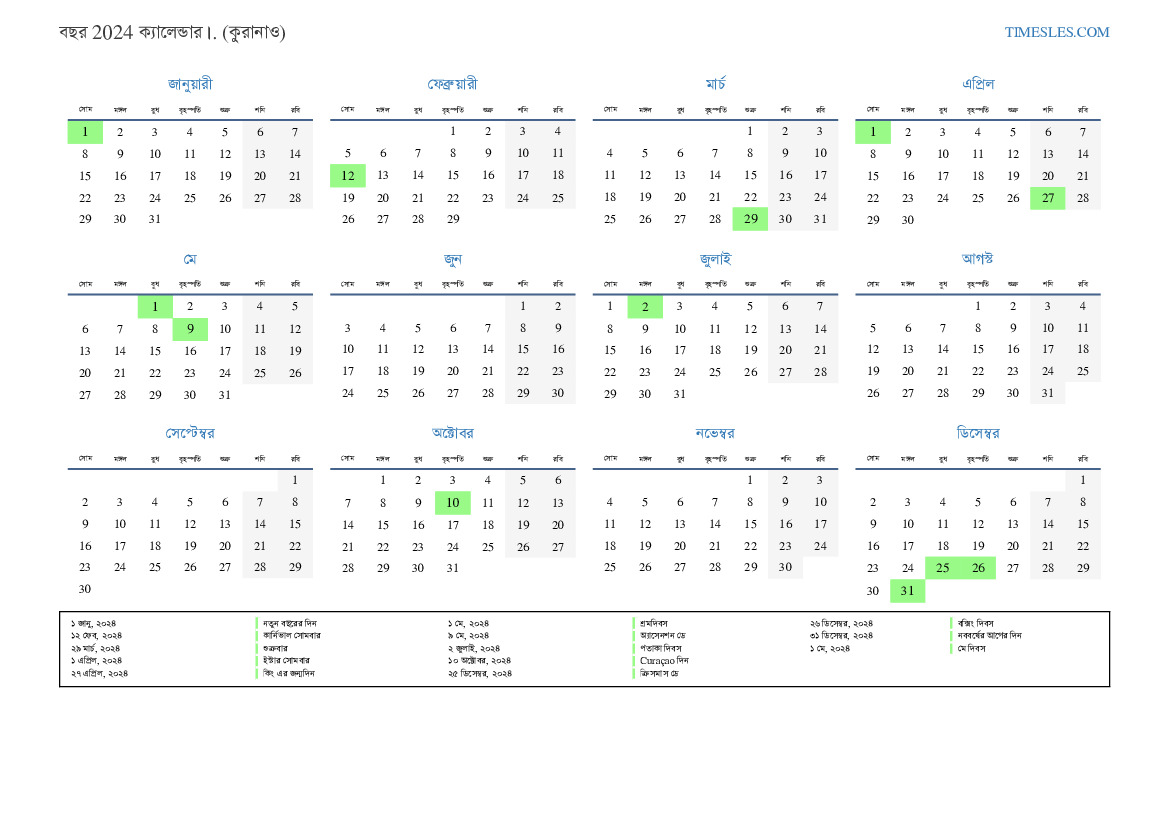Click legend date '২৬ ডিসেম্বর, ২০২৪'
The width and height of the screenshot is (1169, 827).
tap(842, 623)
